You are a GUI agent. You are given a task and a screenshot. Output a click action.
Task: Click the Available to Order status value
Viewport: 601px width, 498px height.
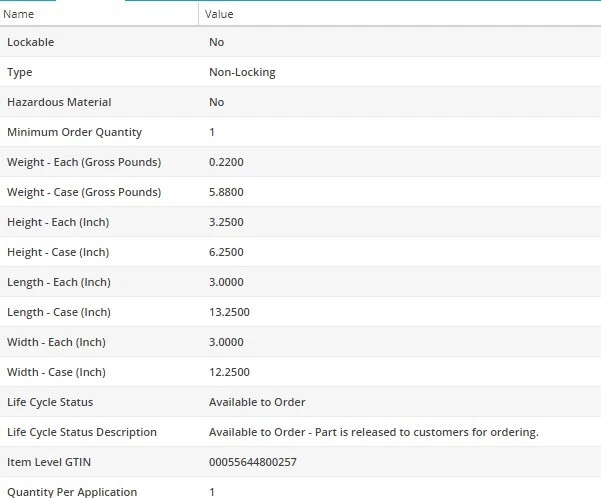257,402
